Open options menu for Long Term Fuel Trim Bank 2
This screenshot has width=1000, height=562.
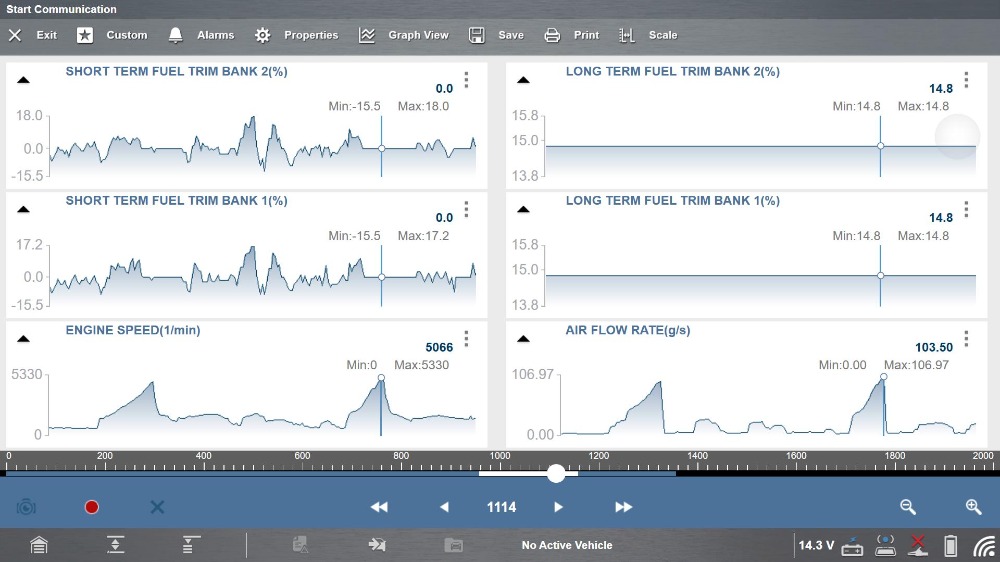point(966,80)
